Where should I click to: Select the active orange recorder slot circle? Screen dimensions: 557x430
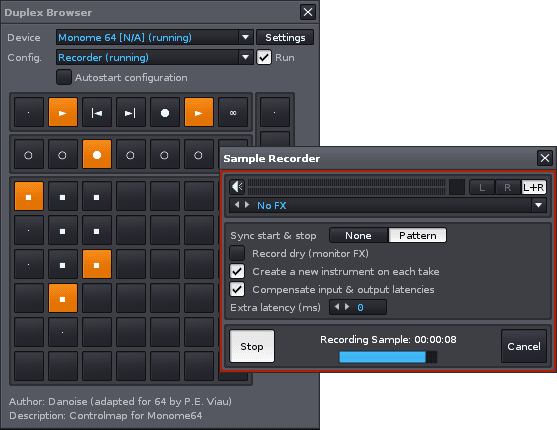click(x=97, y=154)
